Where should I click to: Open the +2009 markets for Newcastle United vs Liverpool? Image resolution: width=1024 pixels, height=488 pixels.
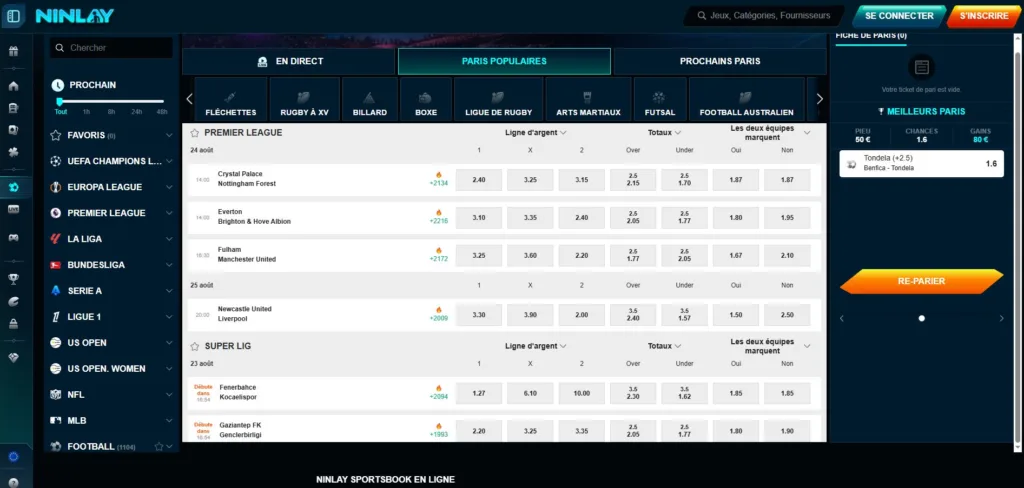[438, 318]
